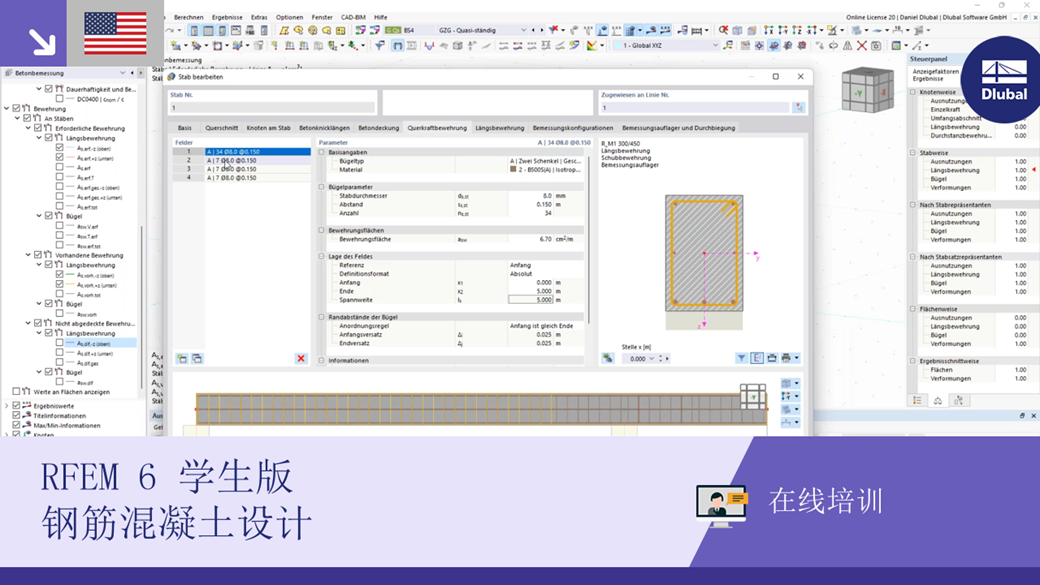Collapse the Bügelparameter group

pos(322,187)
